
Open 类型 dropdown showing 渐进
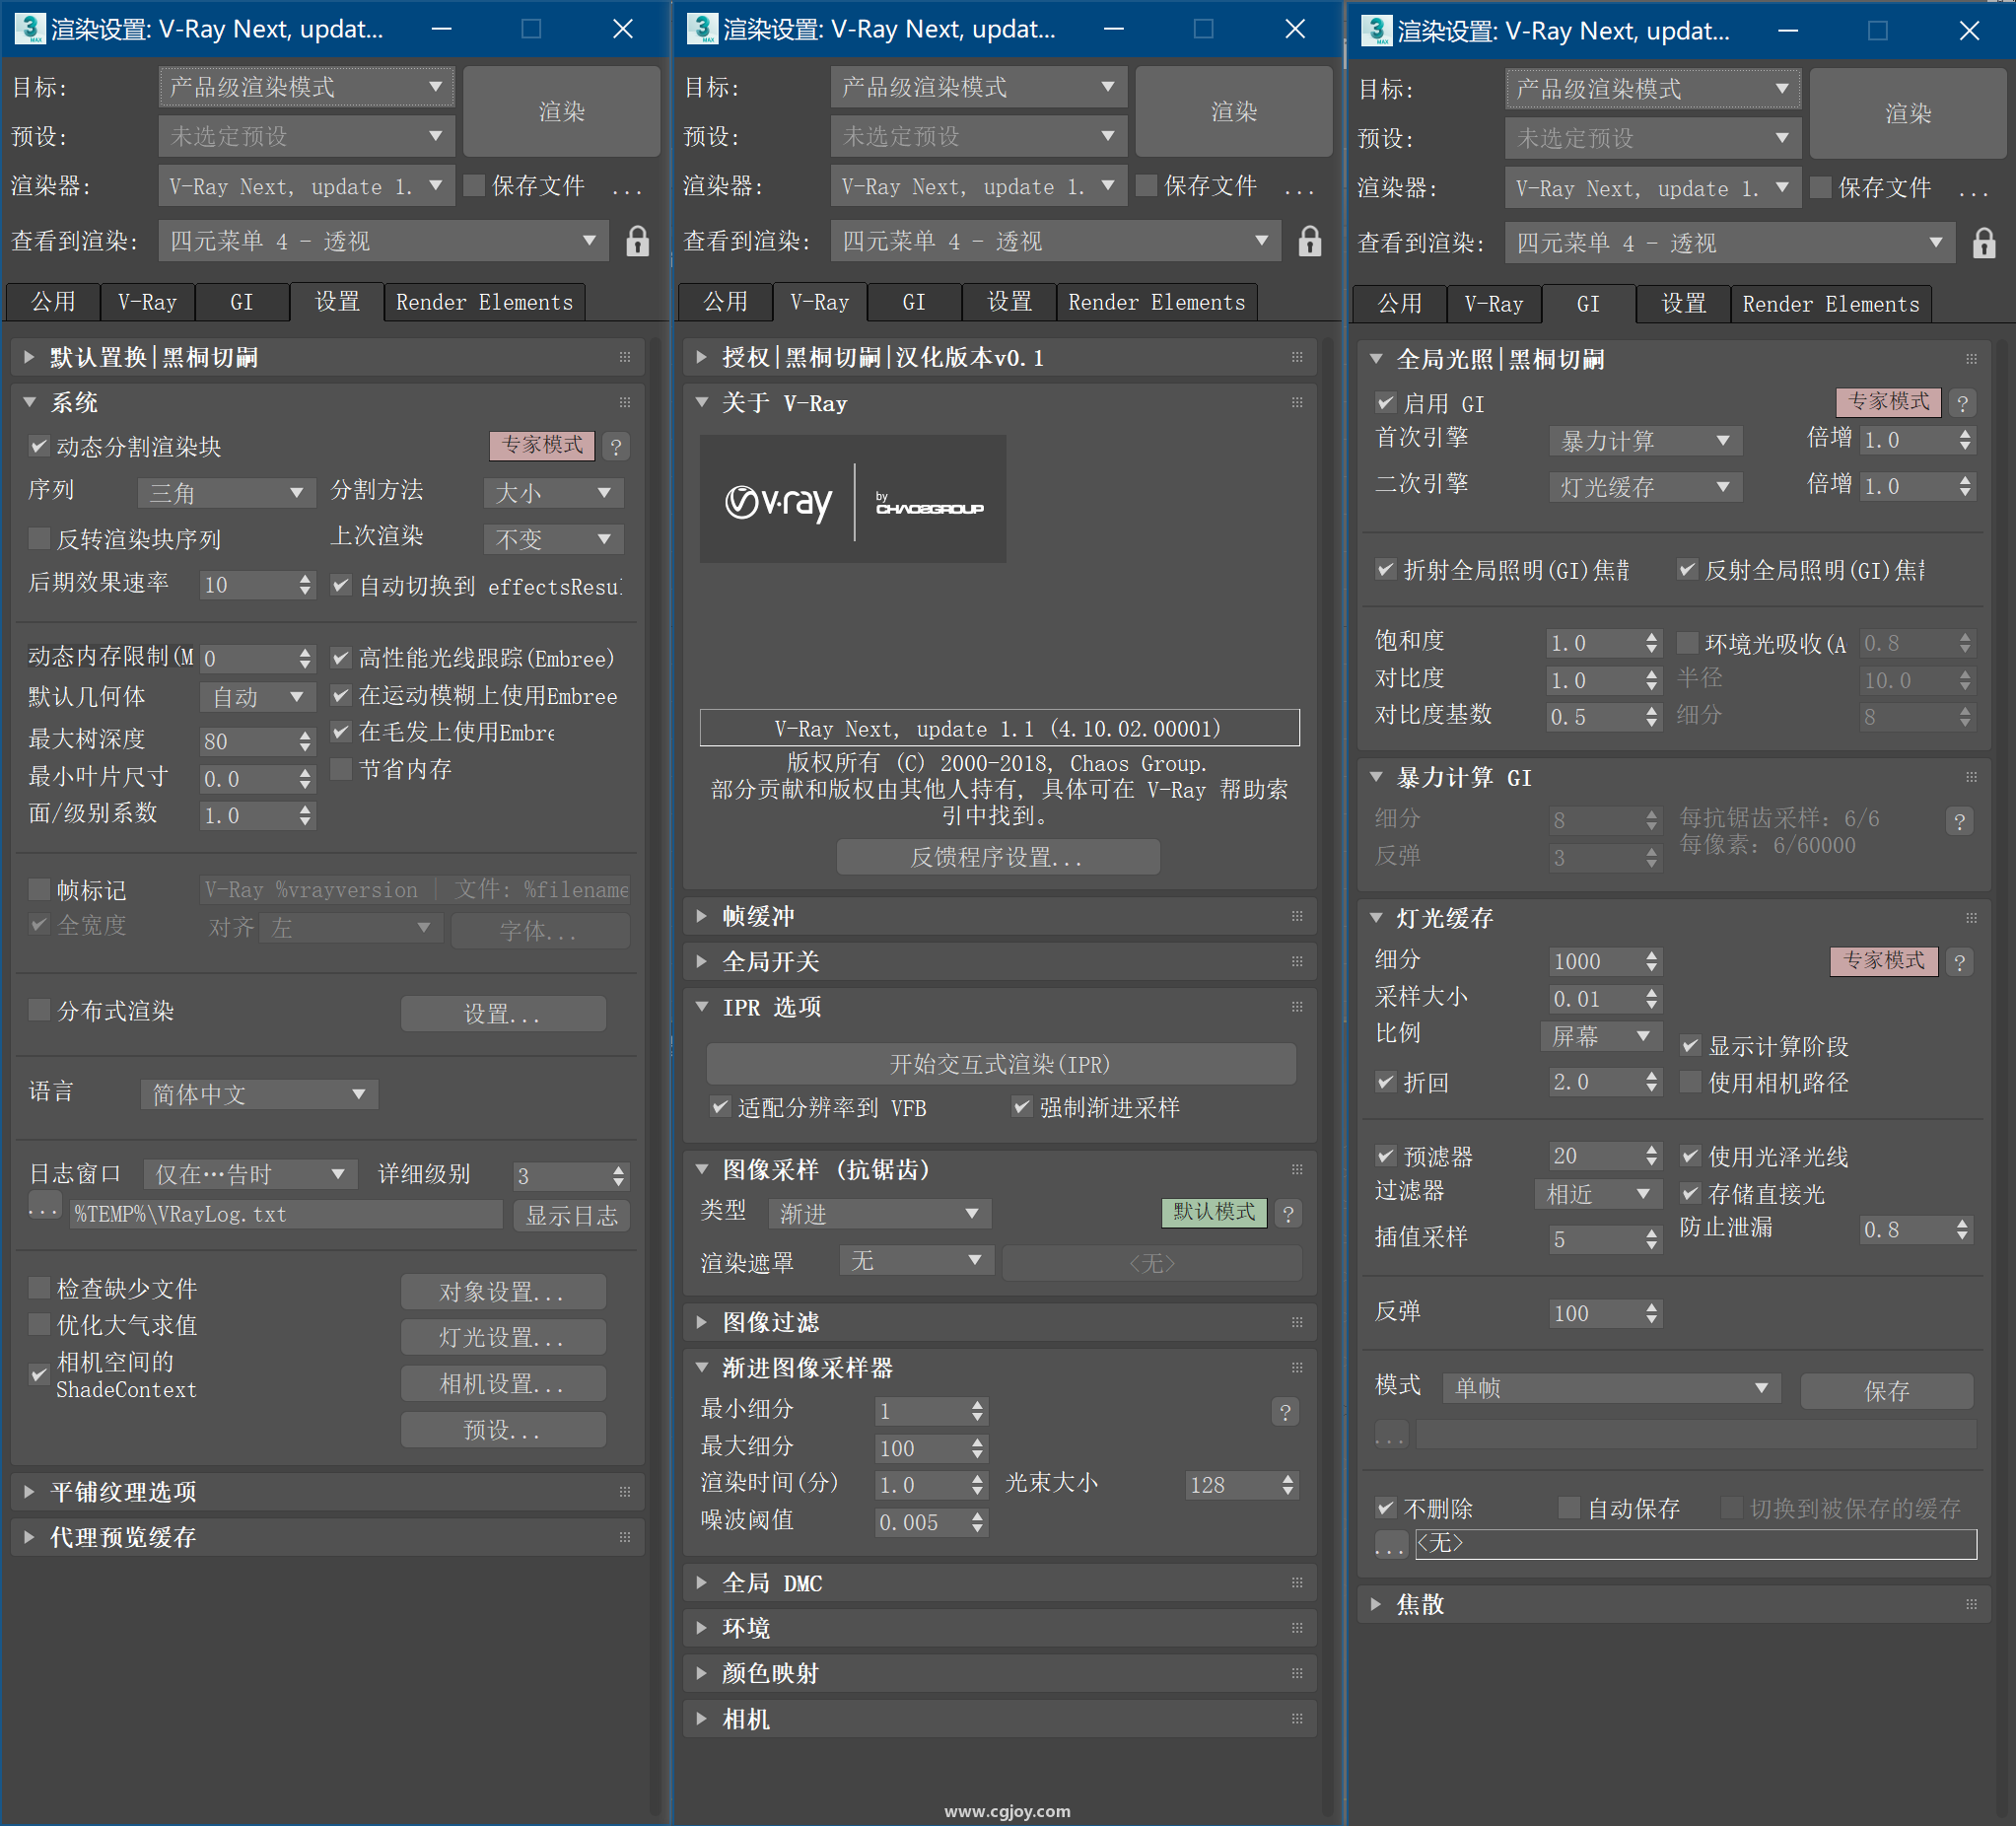point(880,1213)
